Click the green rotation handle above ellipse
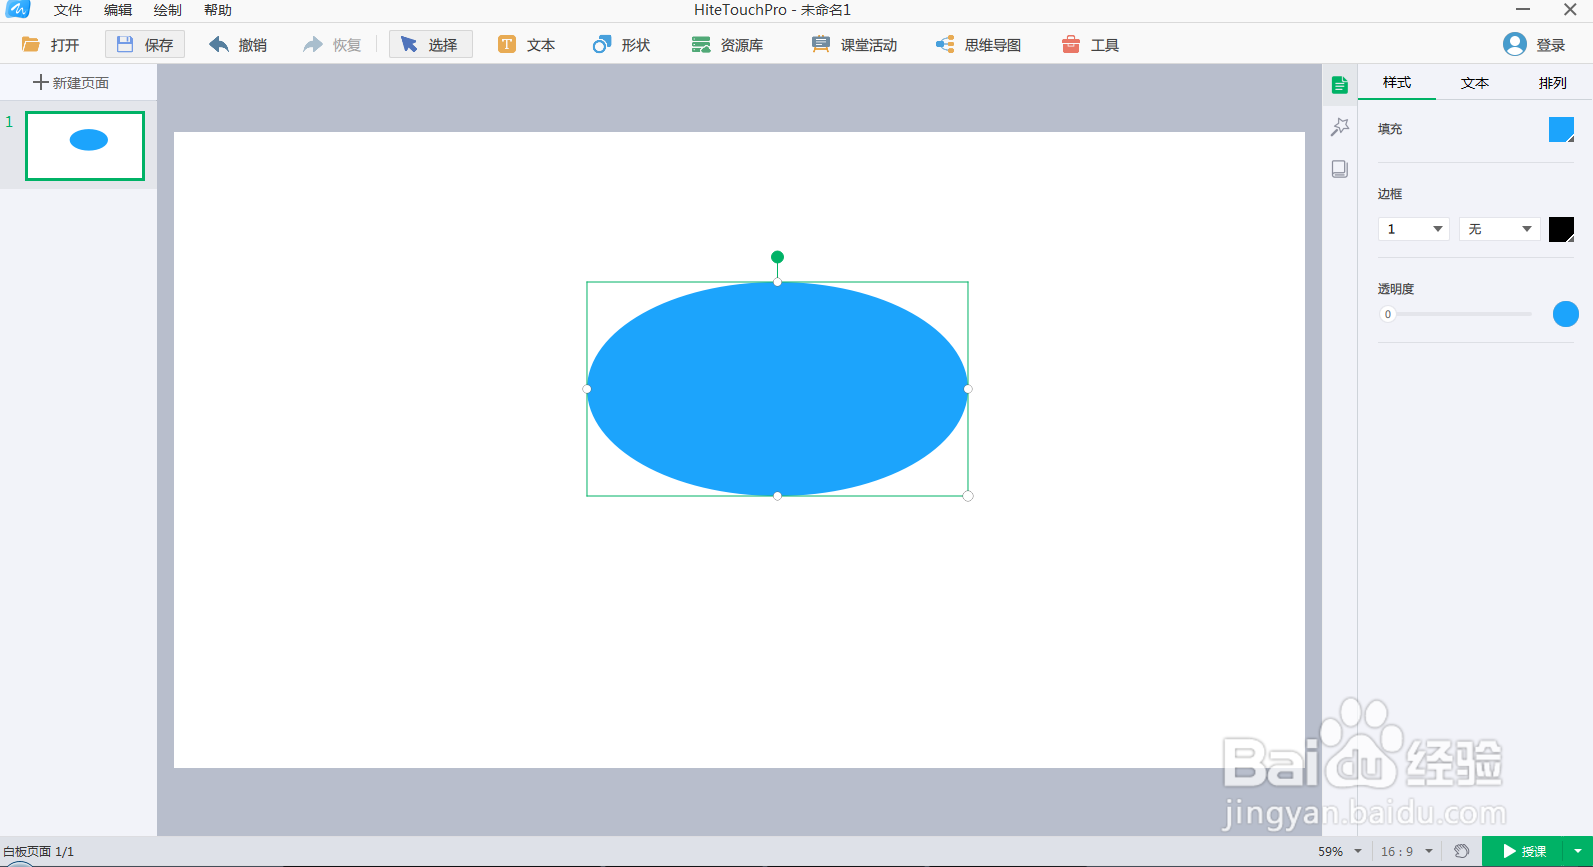 click(777, 257)
